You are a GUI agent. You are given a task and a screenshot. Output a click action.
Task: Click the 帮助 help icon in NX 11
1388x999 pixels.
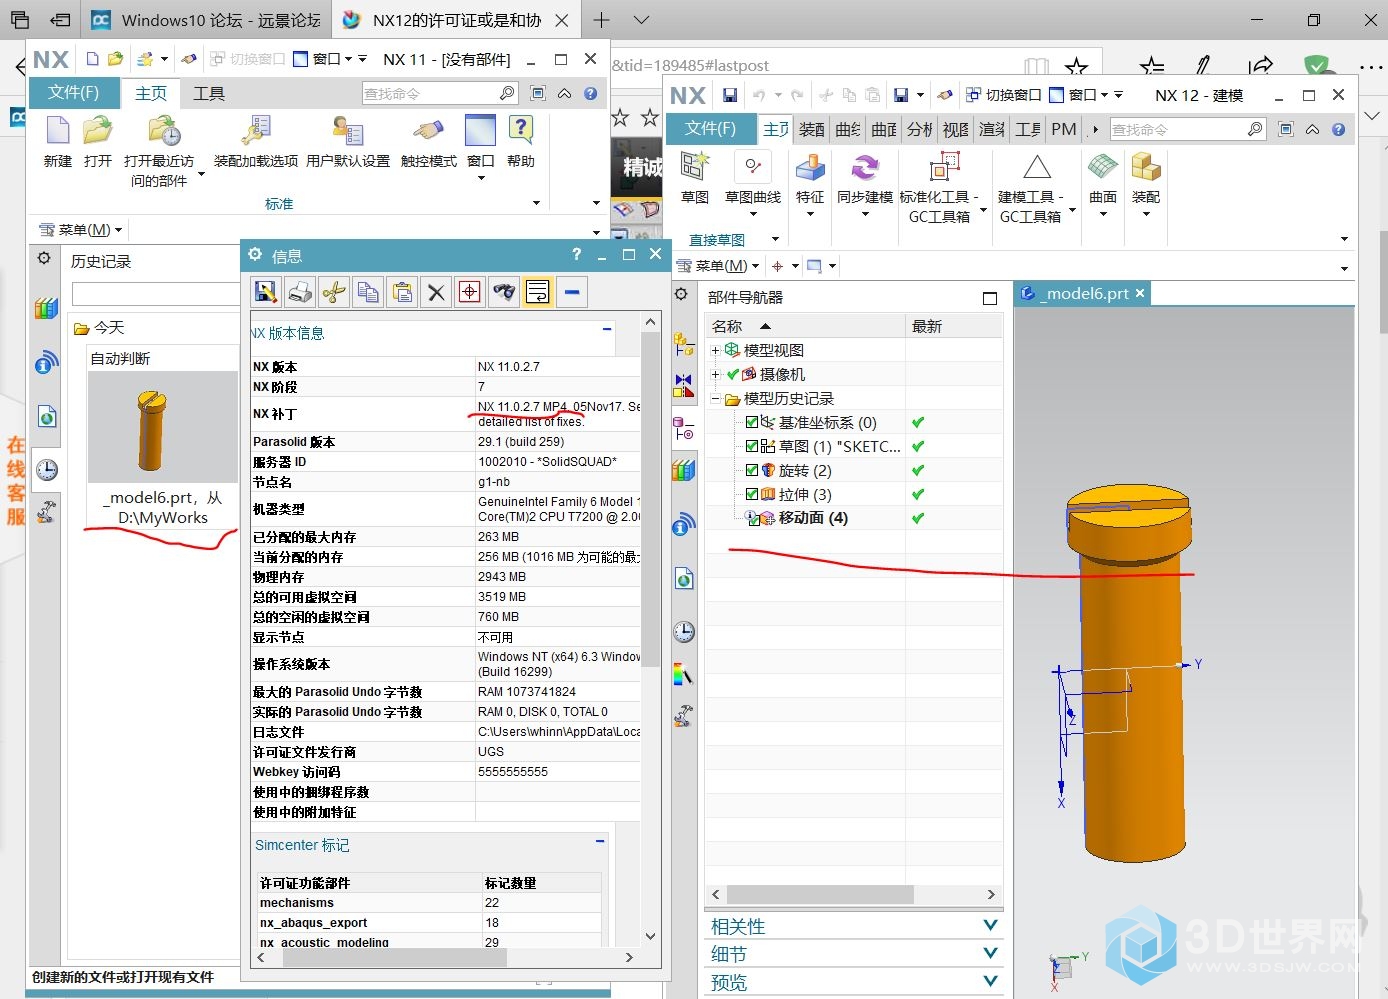521,131
